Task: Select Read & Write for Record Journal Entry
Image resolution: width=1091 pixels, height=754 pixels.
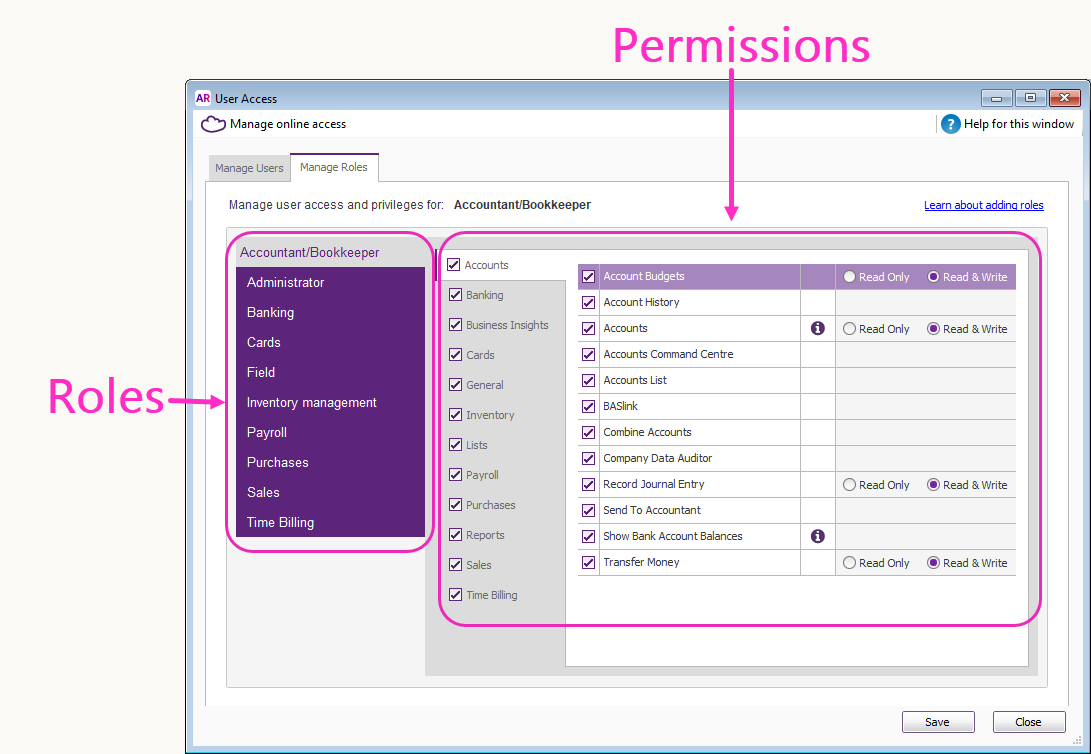Action: [934, 485]
